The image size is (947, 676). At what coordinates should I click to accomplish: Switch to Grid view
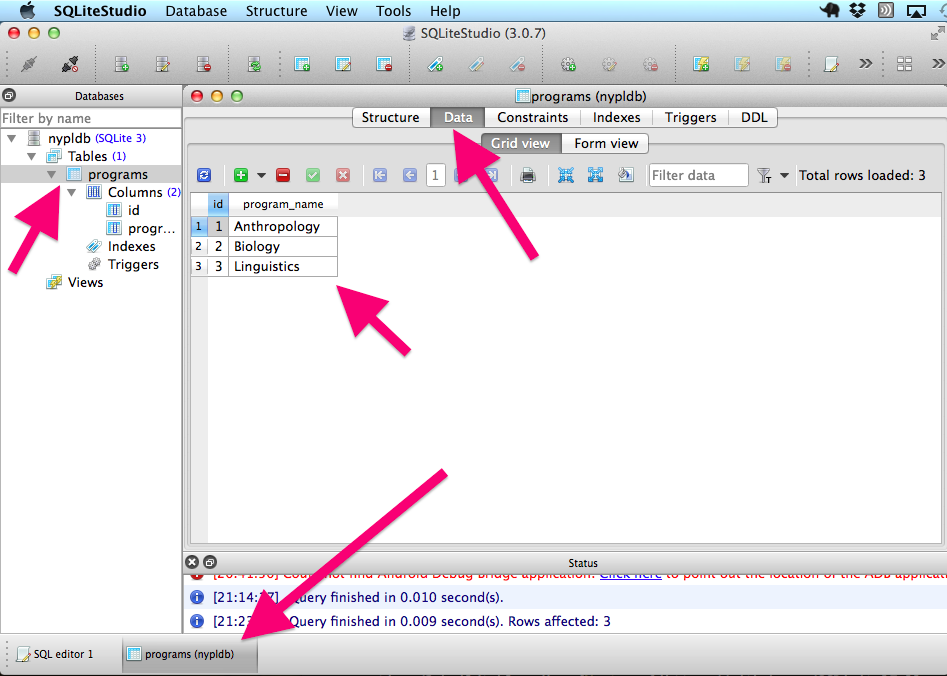[520, 143]
